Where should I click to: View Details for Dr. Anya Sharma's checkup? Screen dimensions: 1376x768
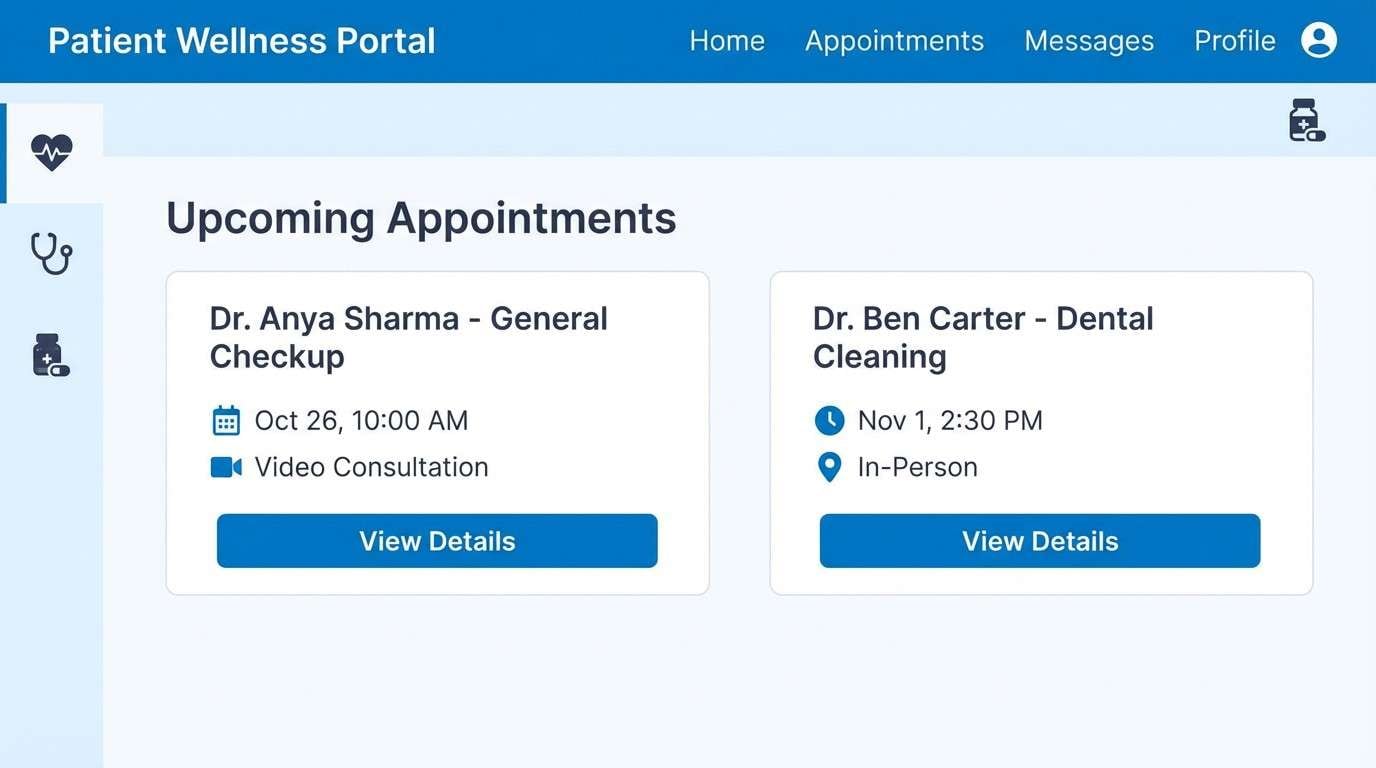437,541
